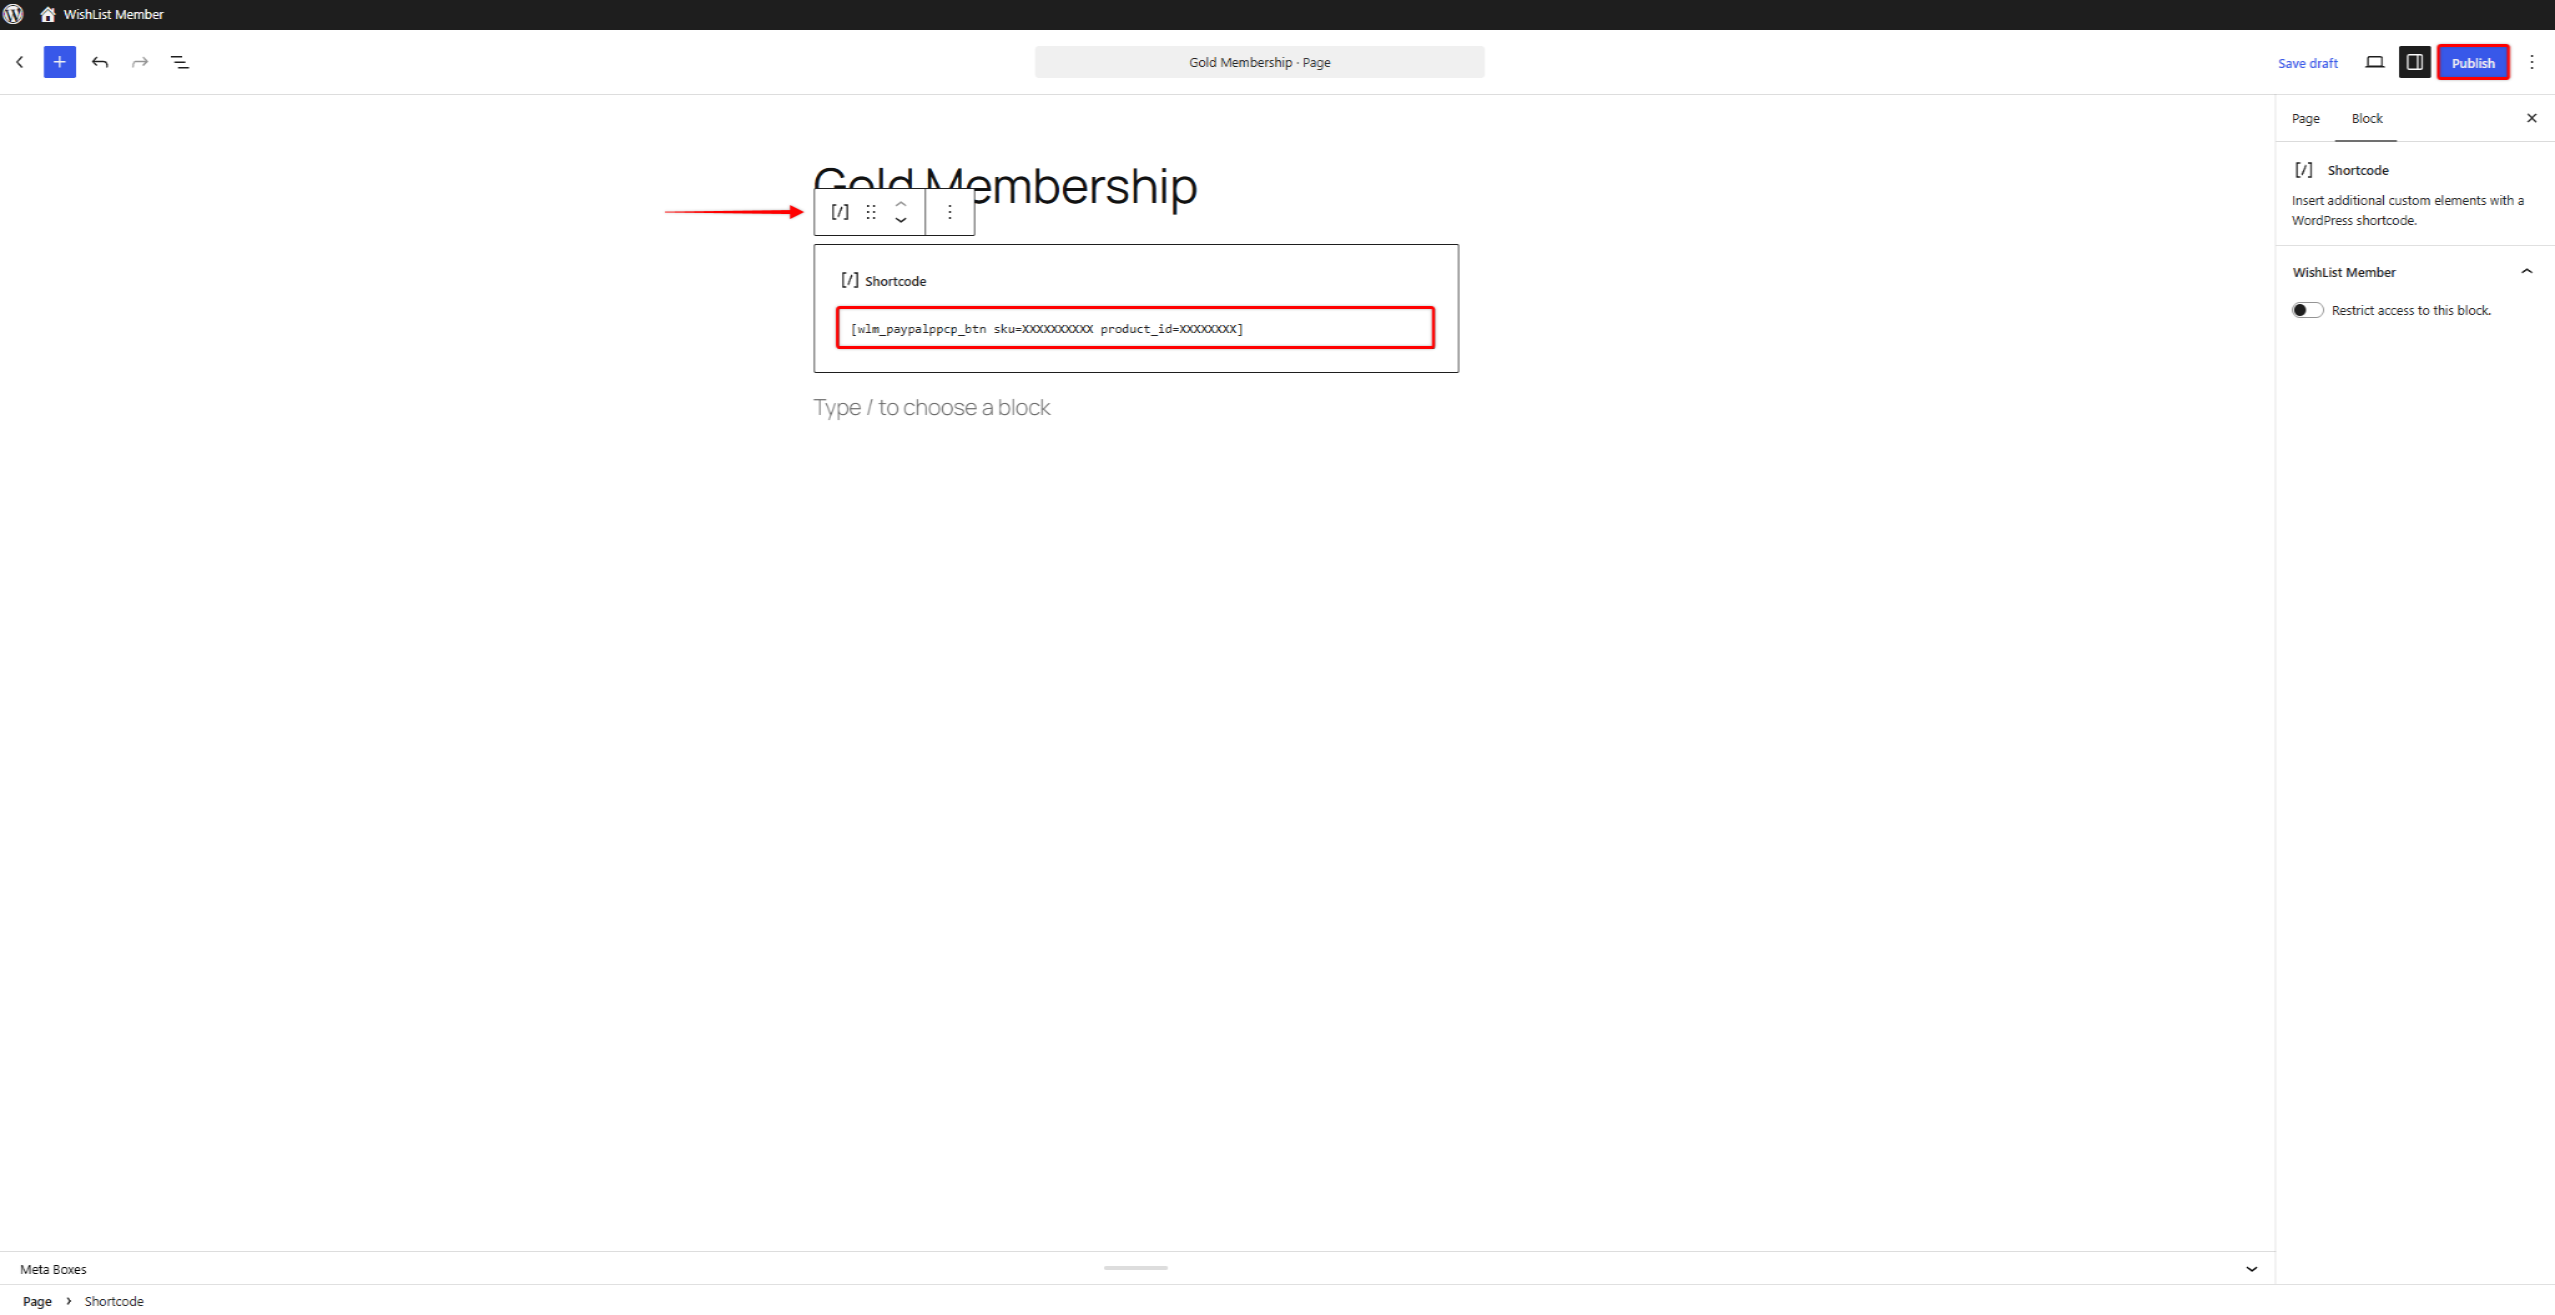Redo the last change
2555x1315 pixels.
pyautogui.click(x=140, y=62)
